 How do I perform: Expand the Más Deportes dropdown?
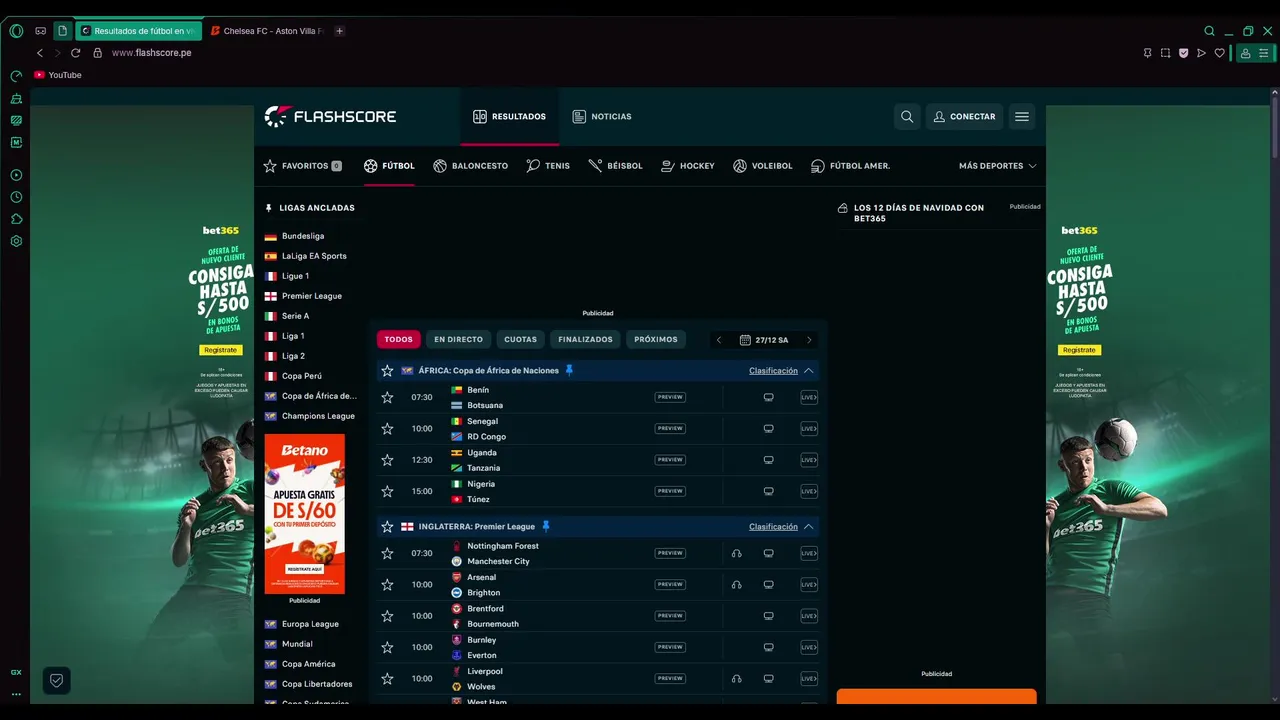(997, 166)
